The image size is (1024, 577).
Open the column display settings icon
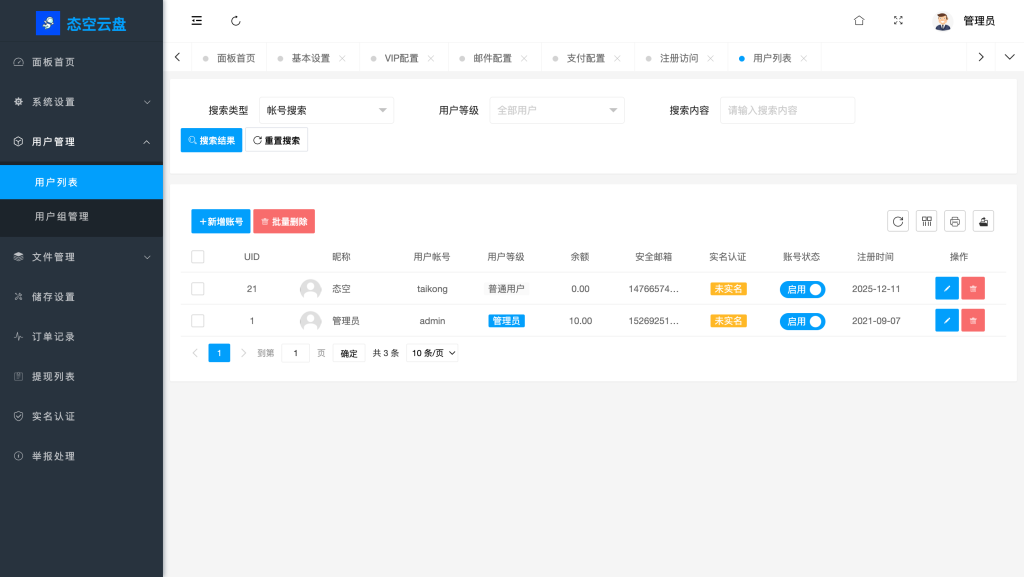(926, 220)
